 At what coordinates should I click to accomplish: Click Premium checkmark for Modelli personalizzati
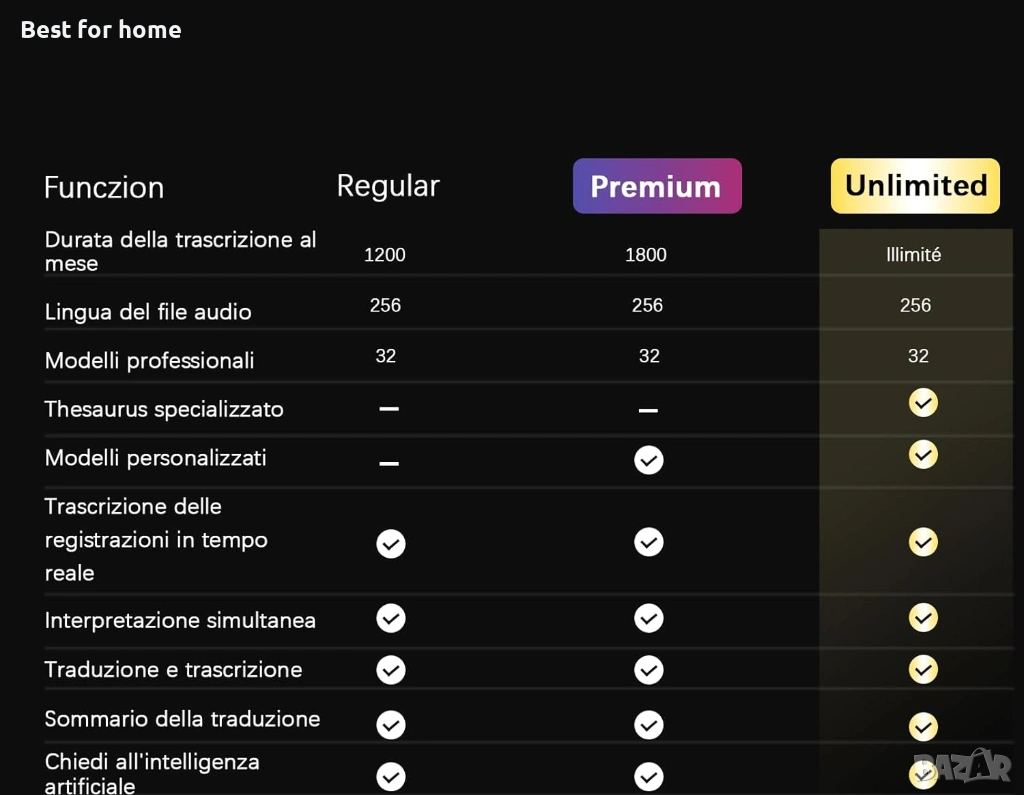(x=649, y=460)
